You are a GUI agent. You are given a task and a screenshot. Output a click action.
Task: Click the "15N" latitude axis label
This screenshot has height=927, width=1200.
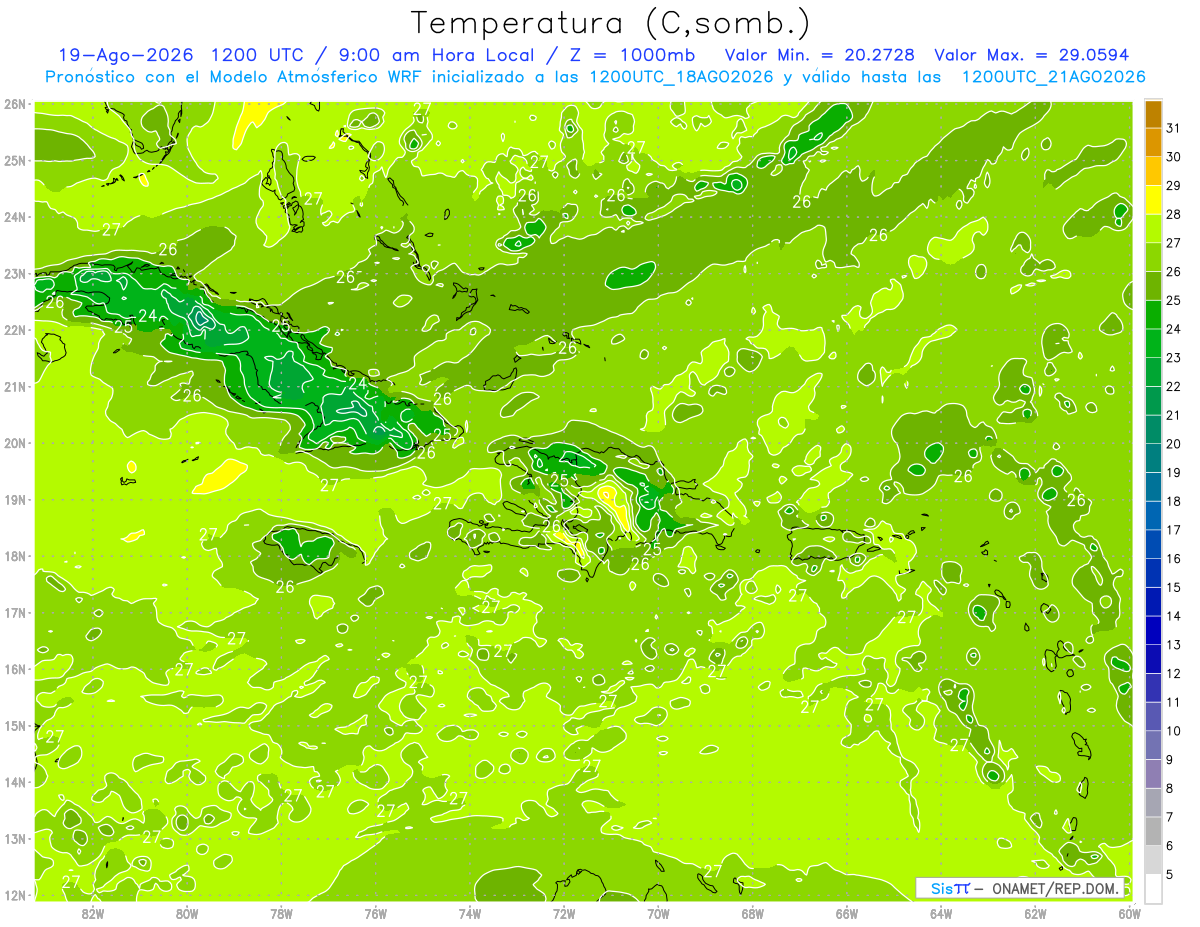15,725
